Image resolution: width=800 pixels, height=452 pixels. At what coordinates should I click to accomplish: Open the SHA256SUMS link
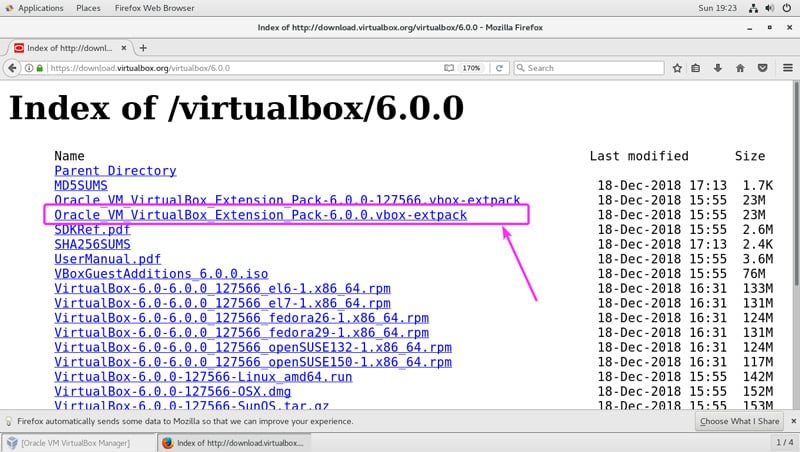(92, 245)
